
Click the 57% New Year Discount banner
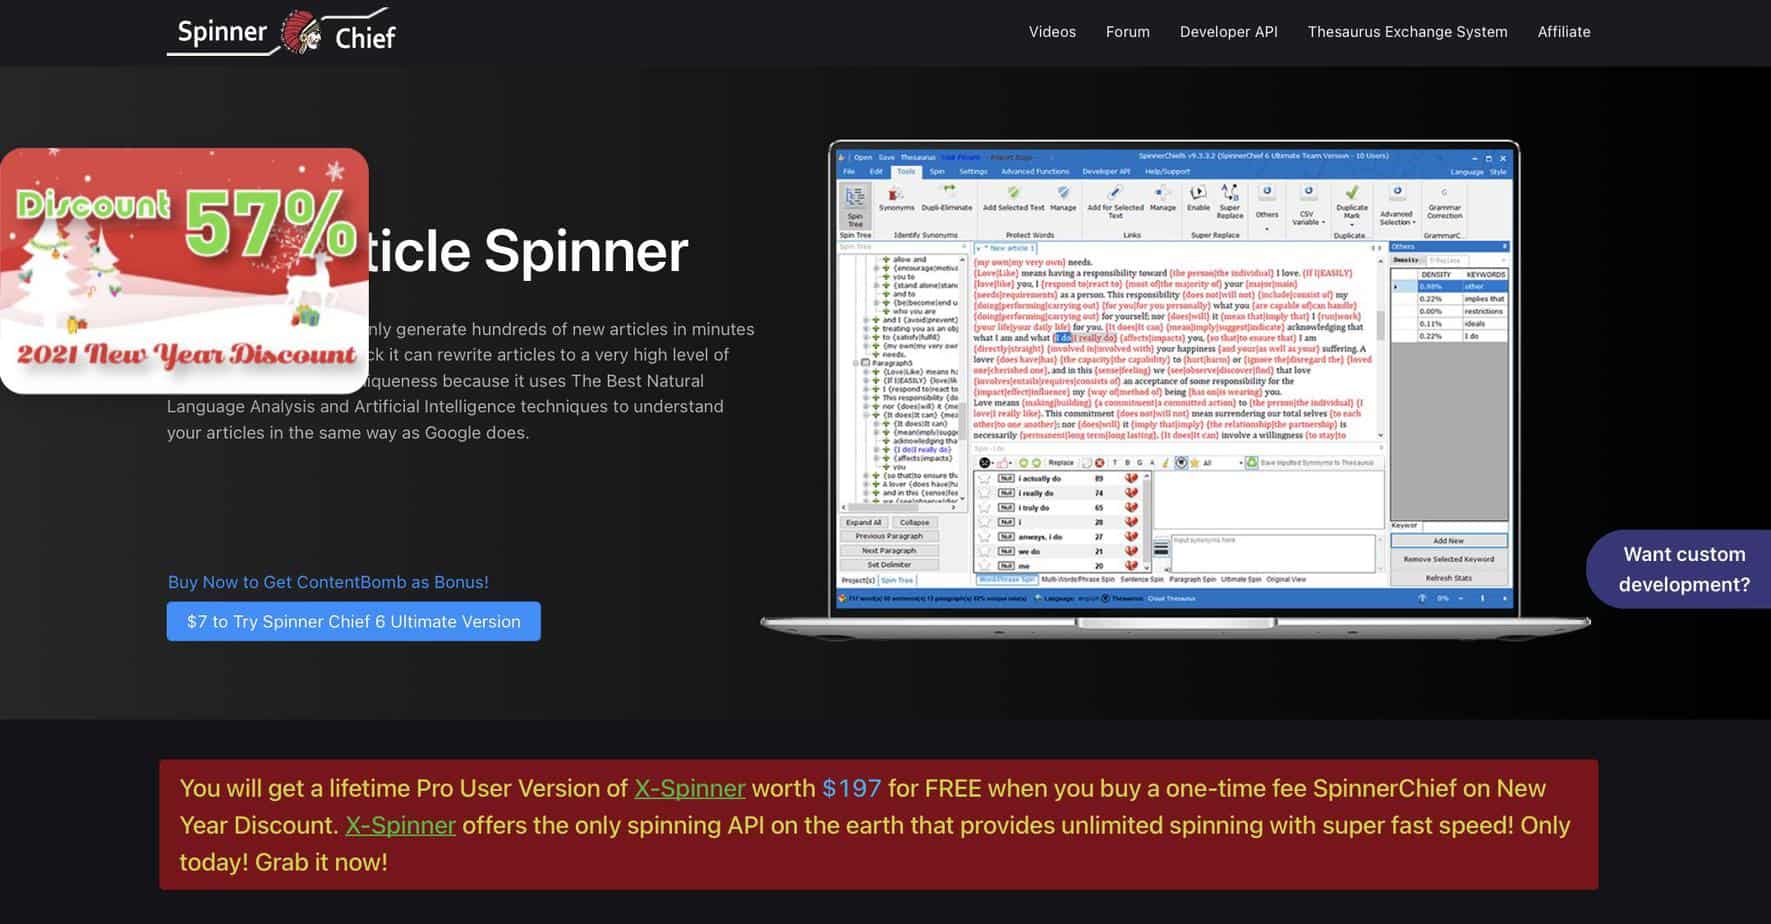point(184,271)
